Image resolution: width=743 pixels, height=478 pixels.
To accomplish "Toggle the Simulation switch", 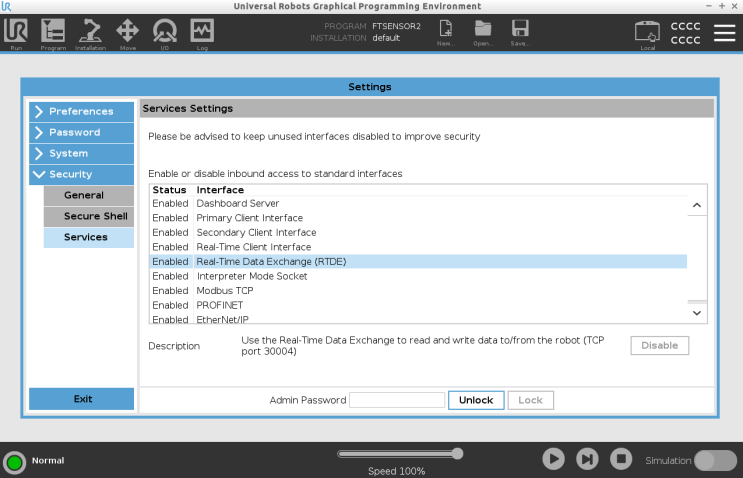I will (x=715, y=460).
